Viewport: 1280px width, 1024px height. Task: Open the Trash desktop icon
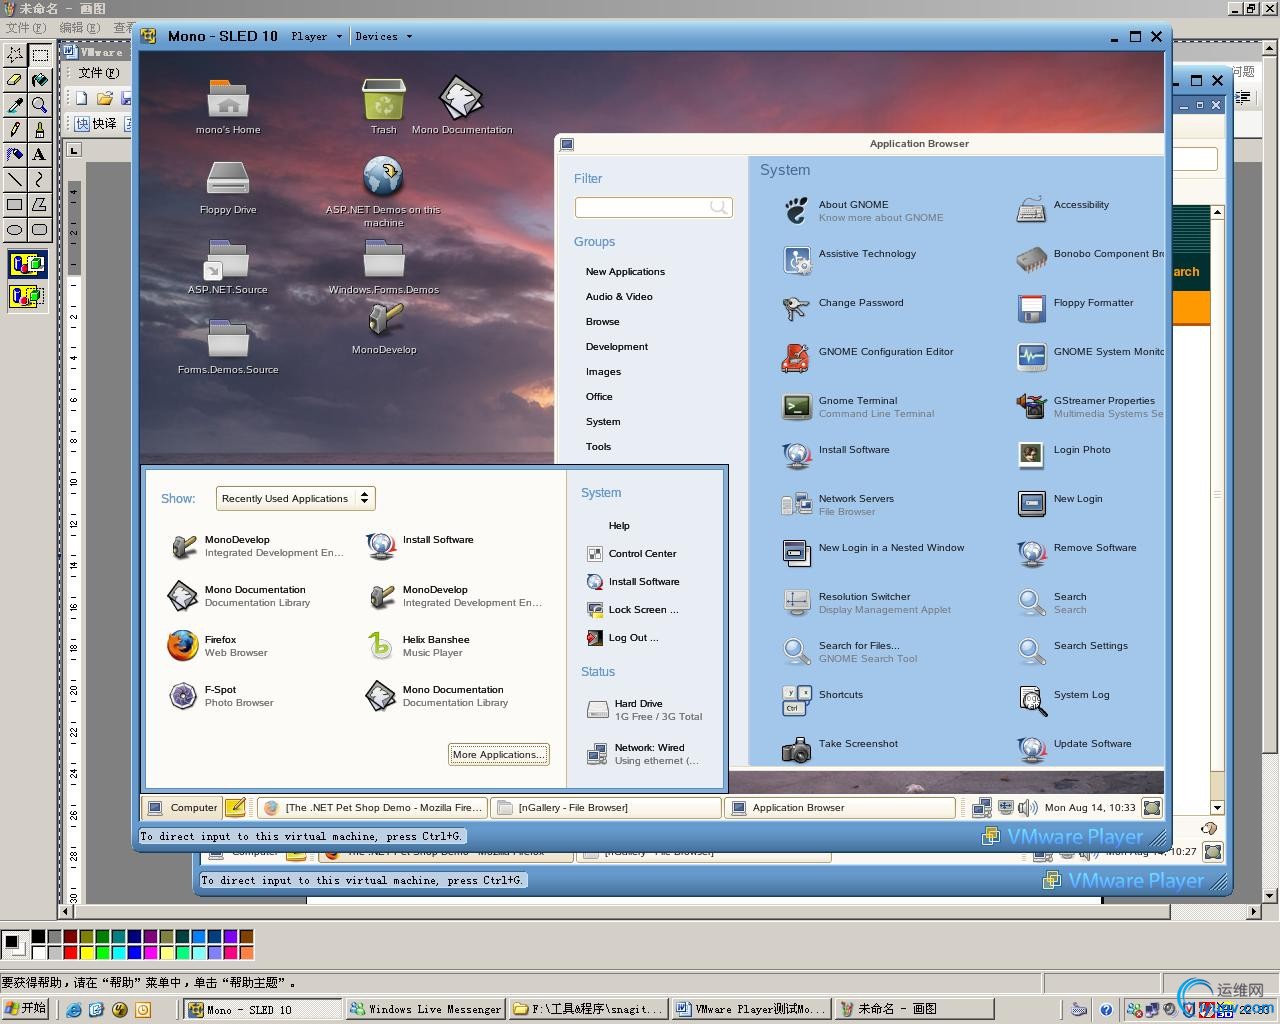coord(384,107)
